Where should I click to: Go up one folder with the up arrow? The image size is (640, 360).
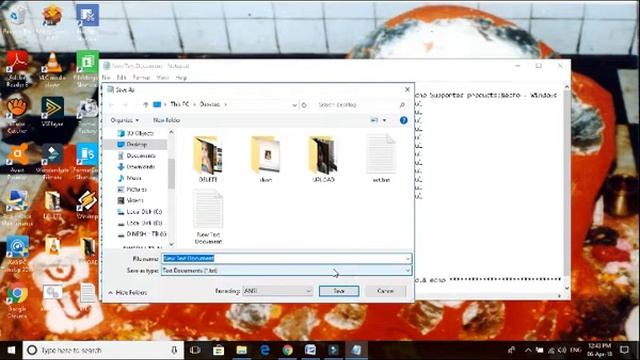[146, 105]
